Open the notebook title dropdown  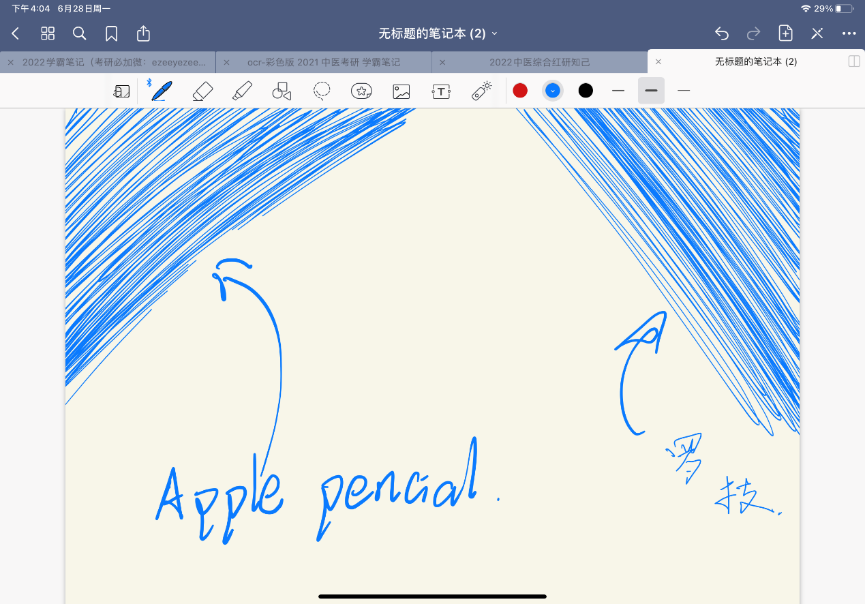pos(493,33)
